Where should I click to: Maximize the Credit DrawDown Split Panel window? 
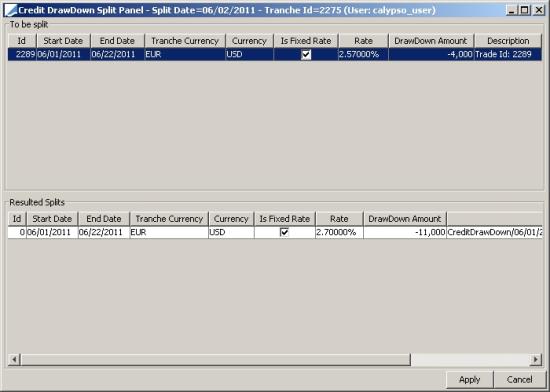[525, 10]
